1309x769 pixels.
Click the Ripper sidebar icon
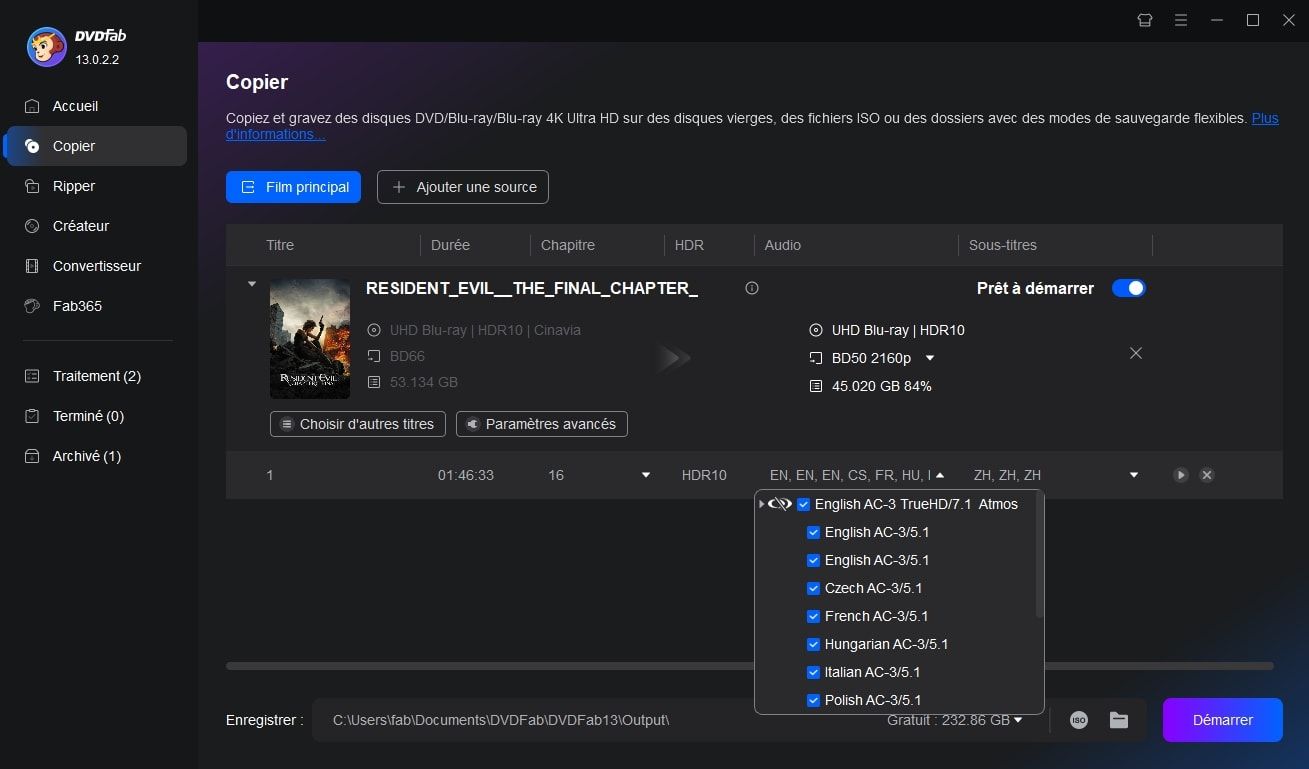(x=33, y=186)
